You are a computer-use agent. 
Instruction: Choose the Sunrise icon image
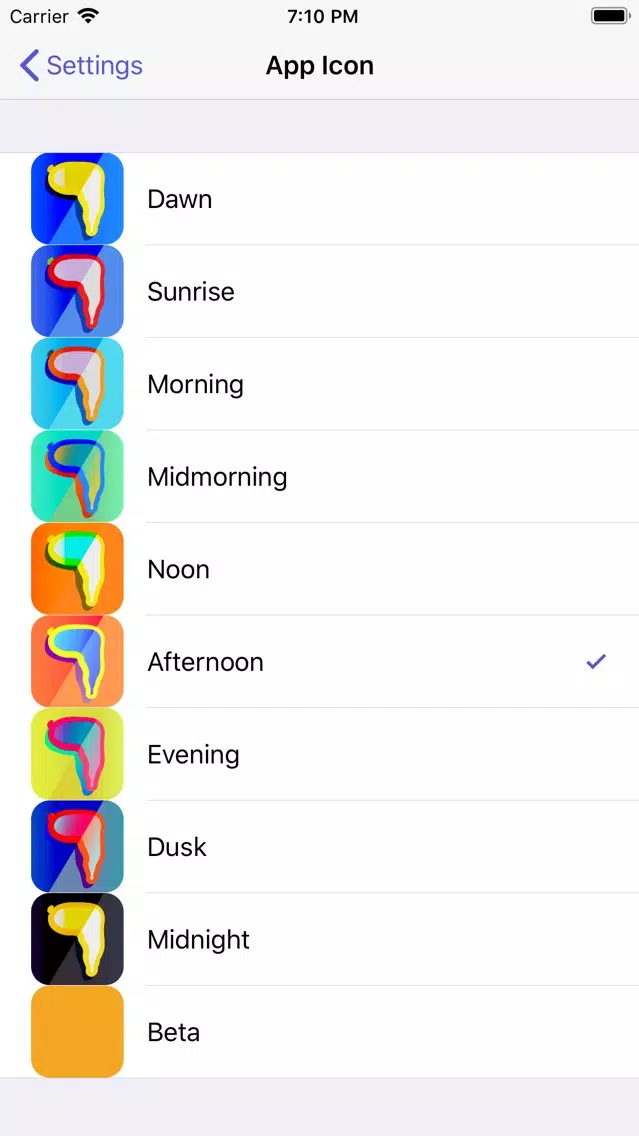click(x=78, y=291)
